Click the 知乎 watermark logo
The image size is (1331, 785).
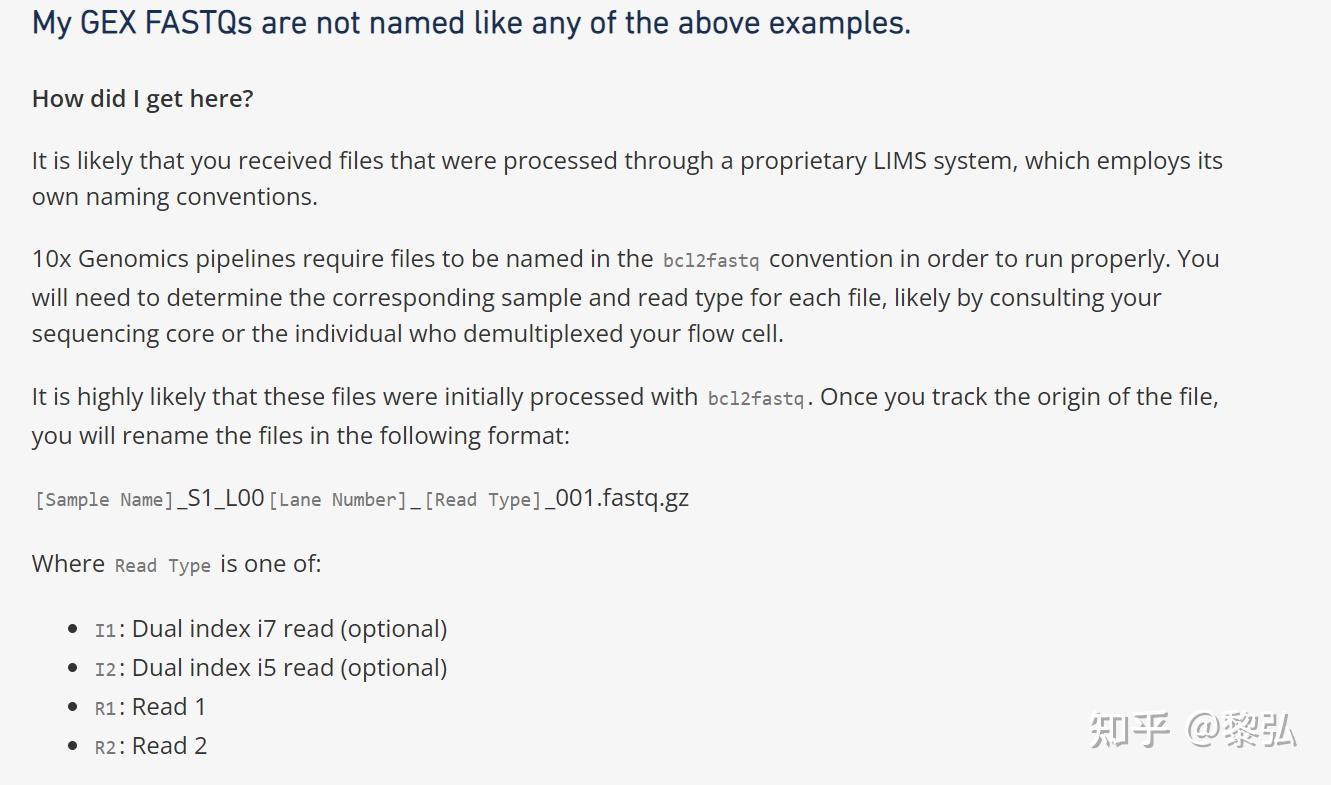click(x=1128, y=731)
